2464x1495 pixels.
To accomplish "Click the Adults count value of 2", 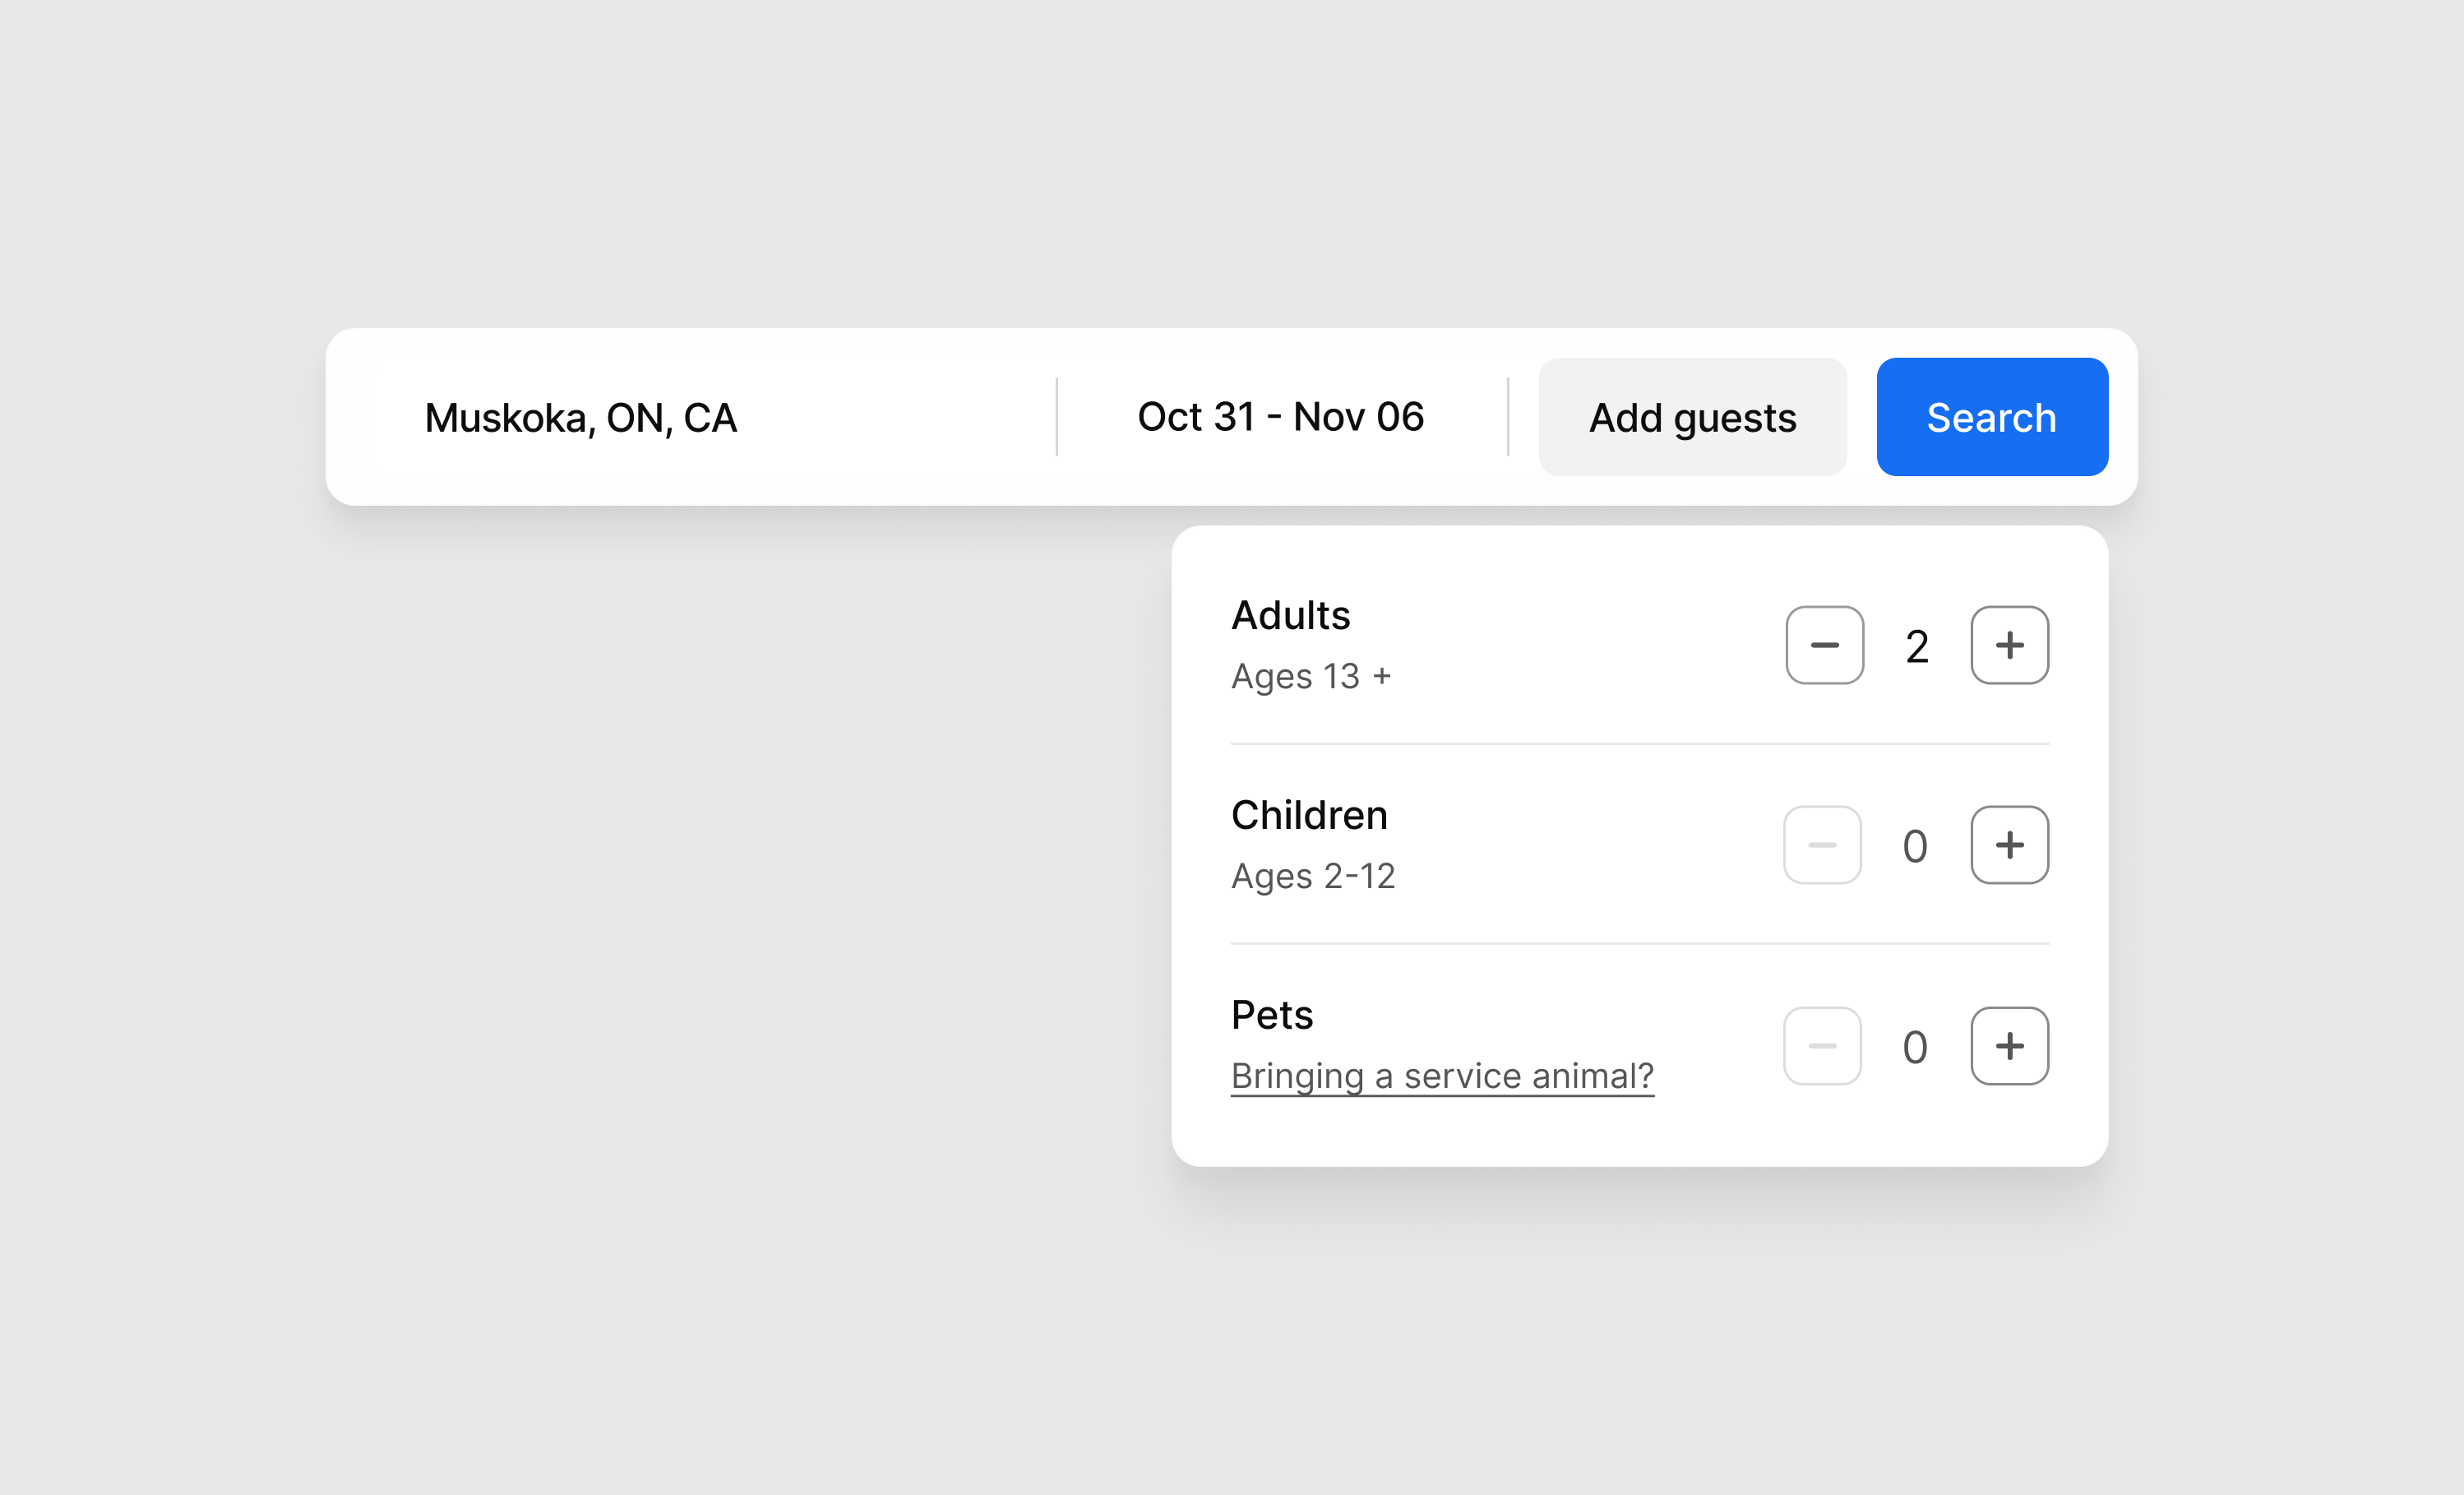I will (x=1916, y=647).
